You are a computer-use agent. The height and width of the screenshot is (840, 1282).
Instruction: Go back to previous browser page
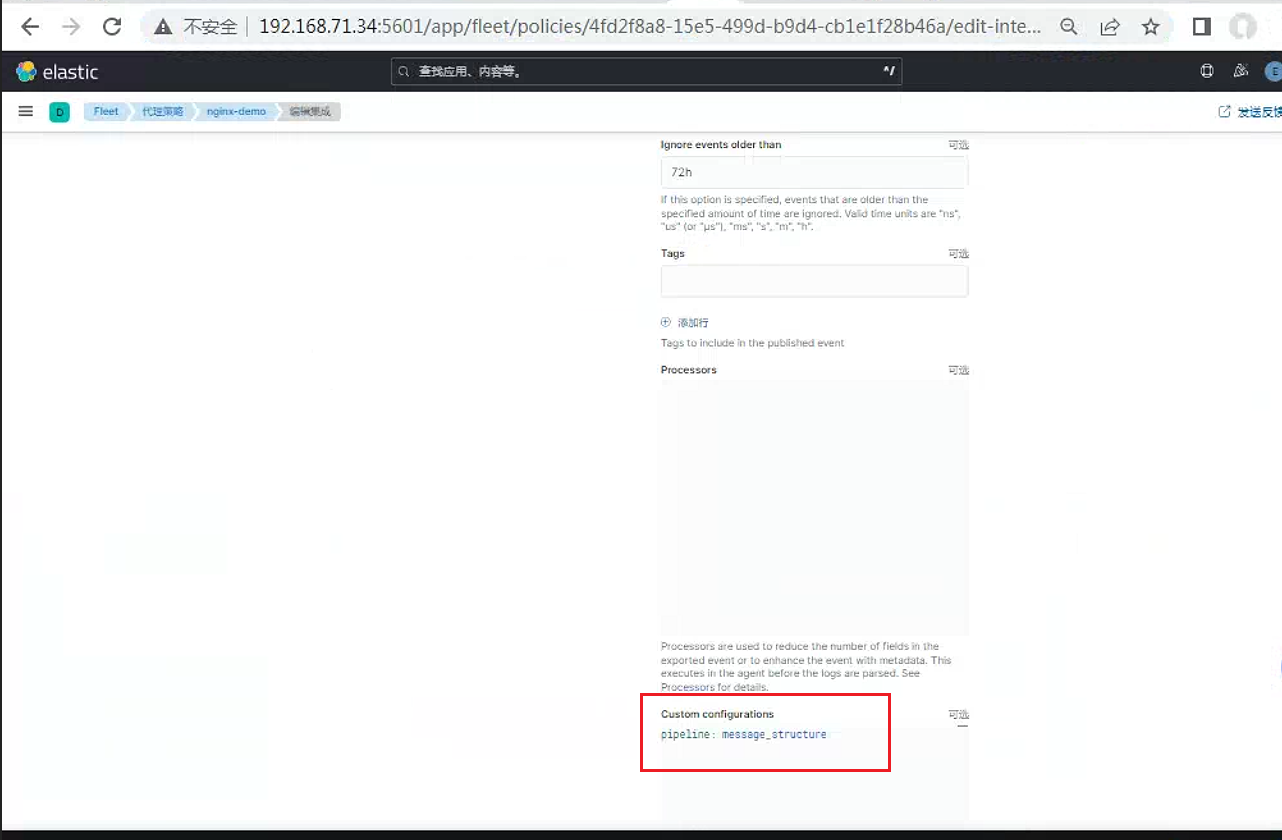click(x=30, y=27)
